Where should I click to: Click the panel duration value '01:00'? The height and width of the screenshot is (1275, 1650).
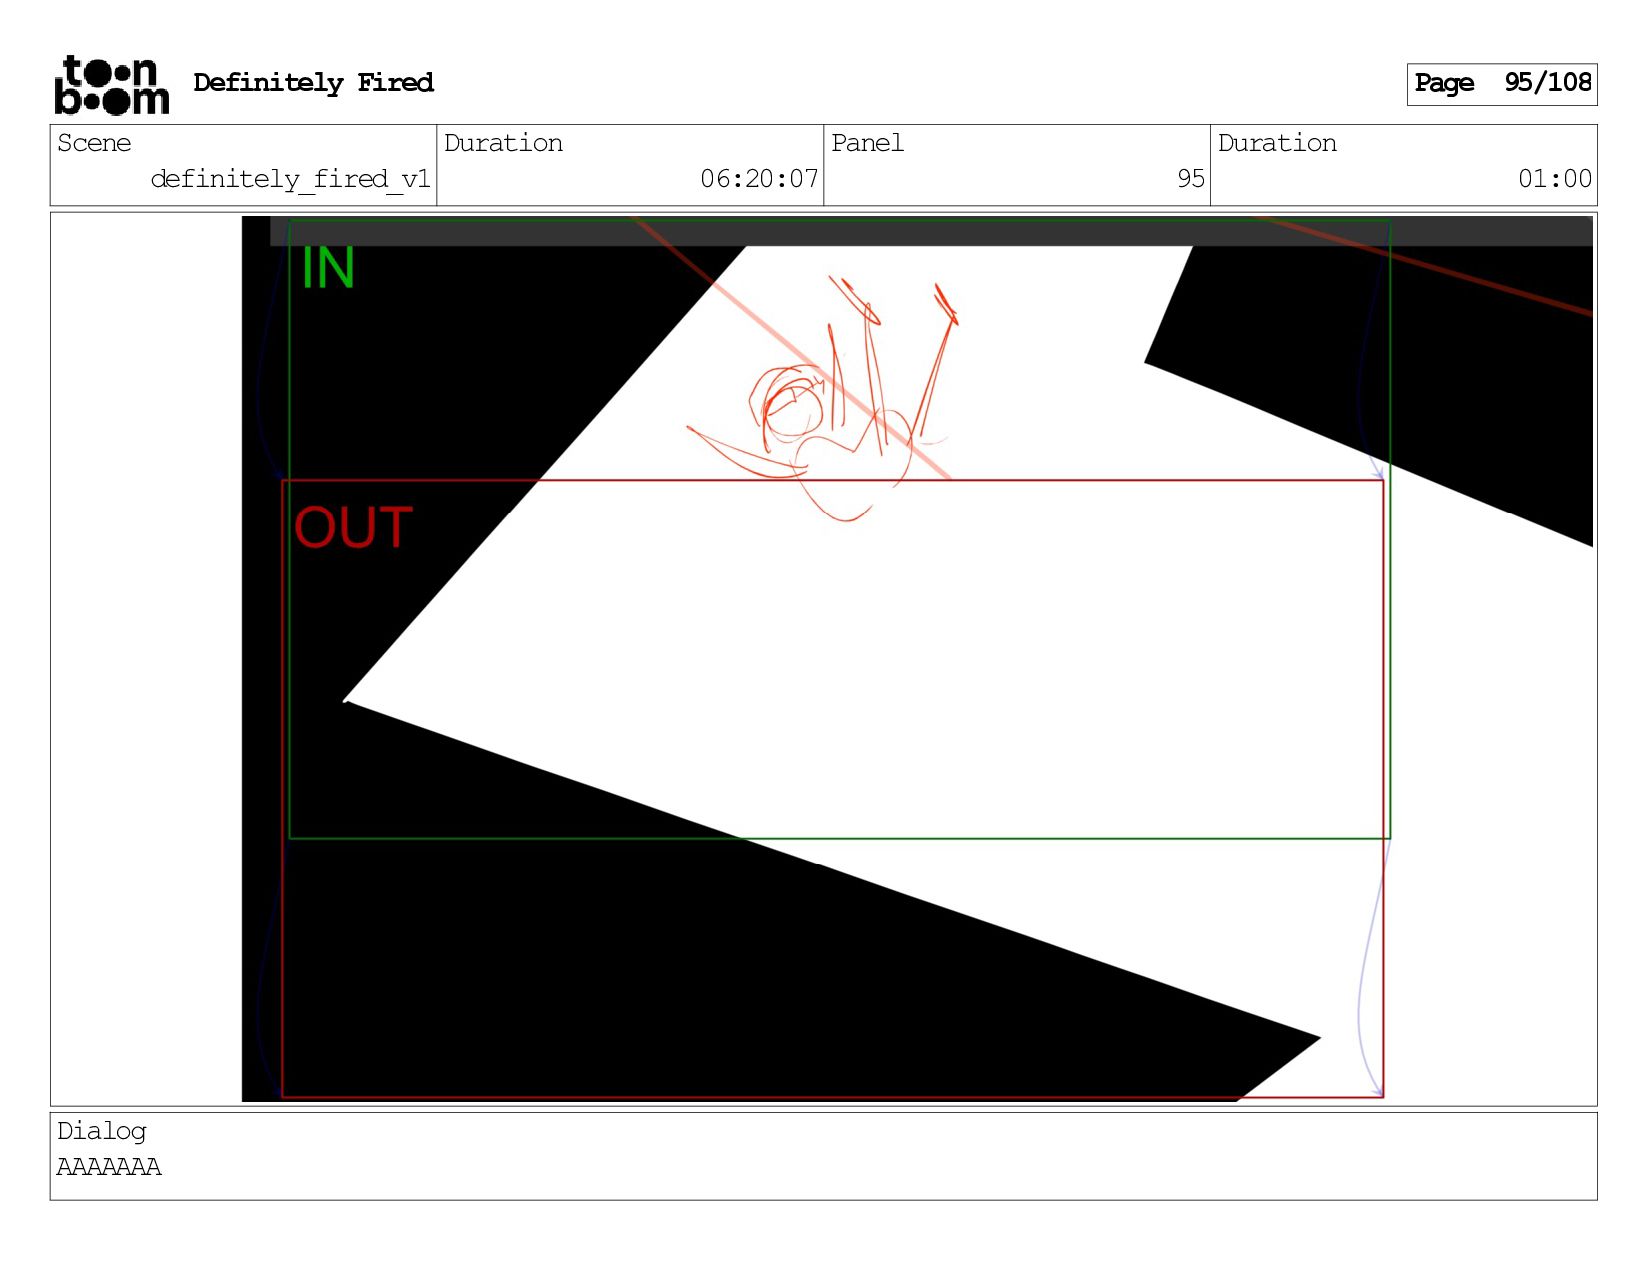coord(1554,179)
